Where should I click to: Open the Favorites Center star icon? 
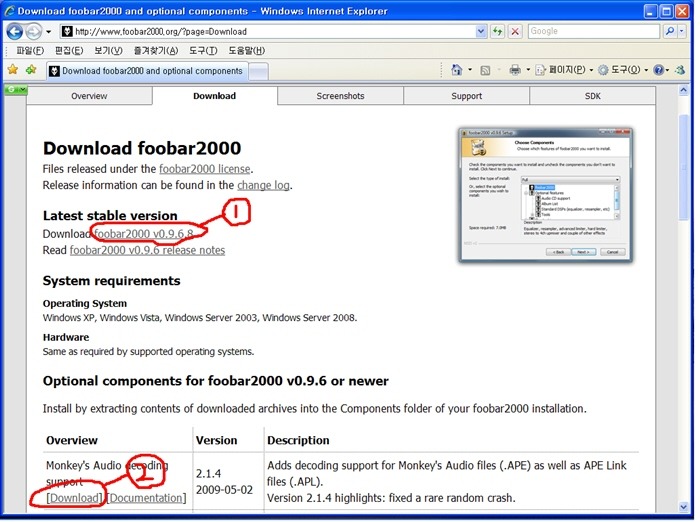click(13, 69)
